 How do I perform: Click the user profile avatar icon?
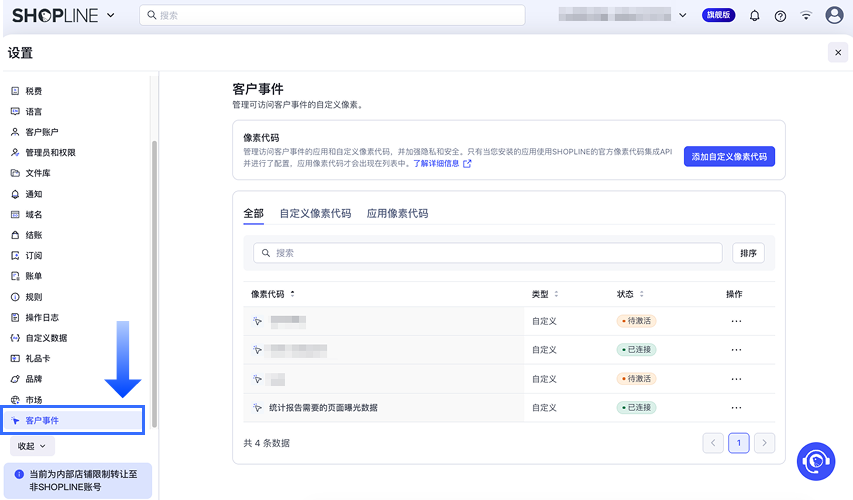pyautogui.click(x=834, y=16)
